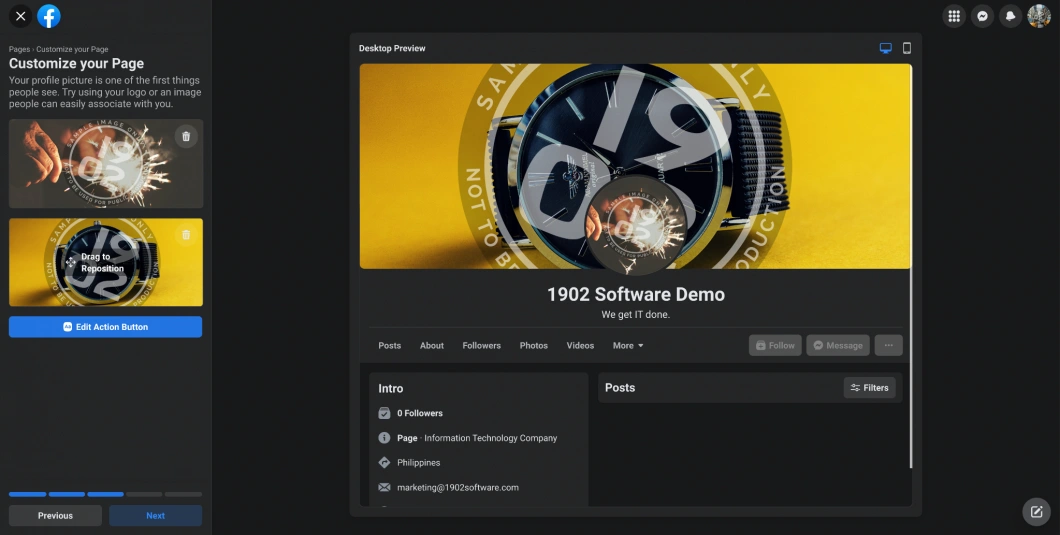The width and height of the screenshot is (1060, 535).
Task: Click the info icon beside Page category
Action: pyautogui.click(x=384, y=438)
